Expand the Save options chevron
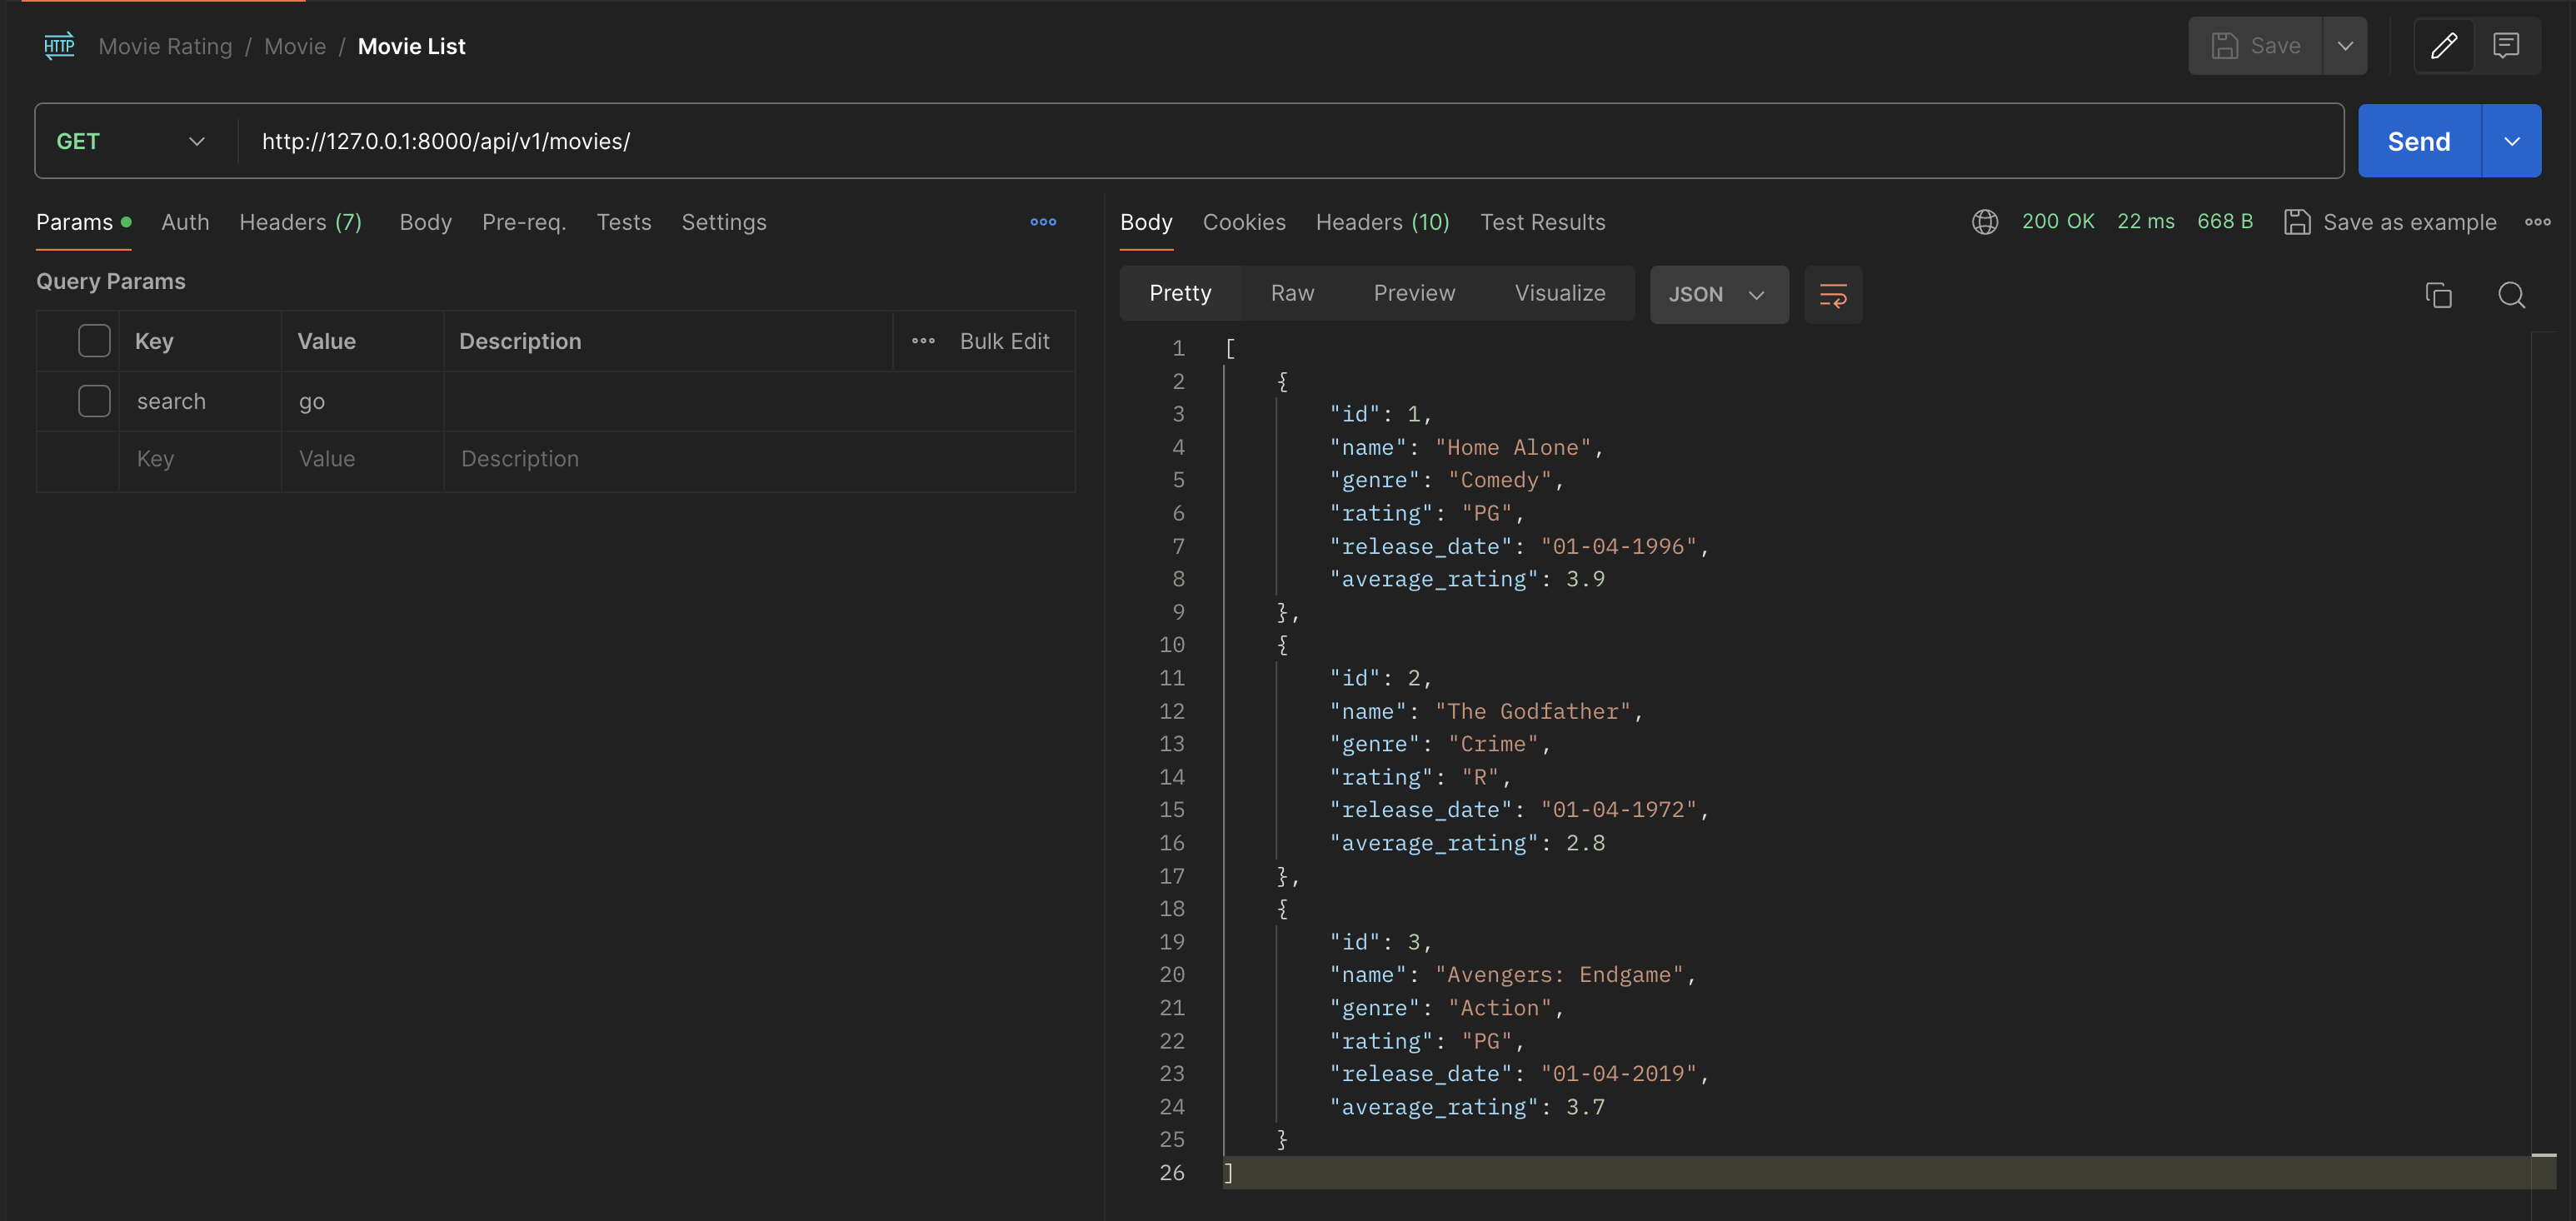Image resolution: width=2576 pixels, height=1221 pixels. pos(2344,46)
